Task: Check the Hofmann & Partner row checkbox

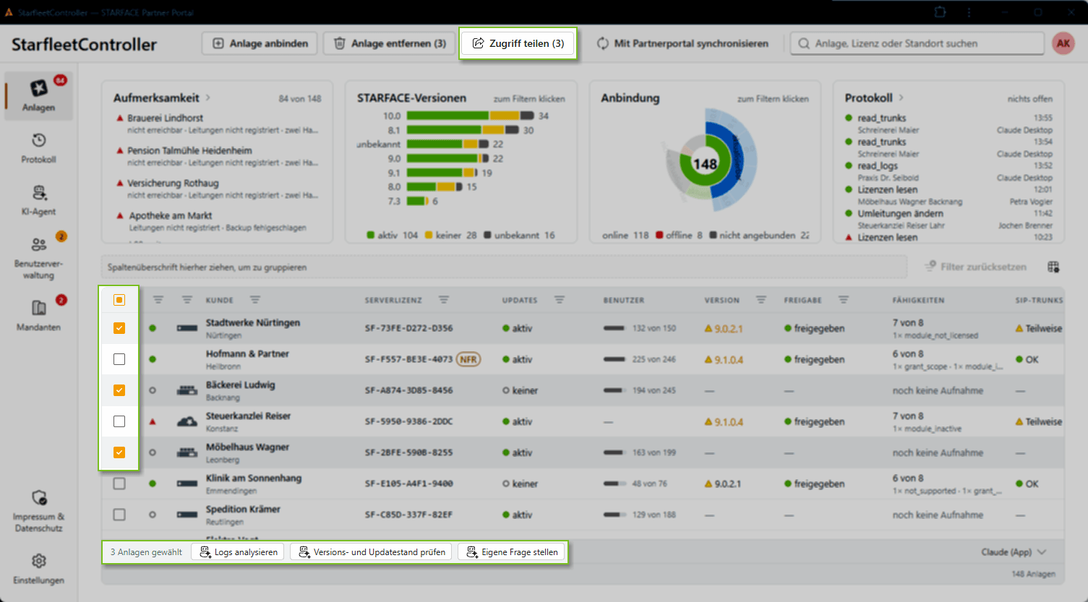Action: (x=119, y=359)
